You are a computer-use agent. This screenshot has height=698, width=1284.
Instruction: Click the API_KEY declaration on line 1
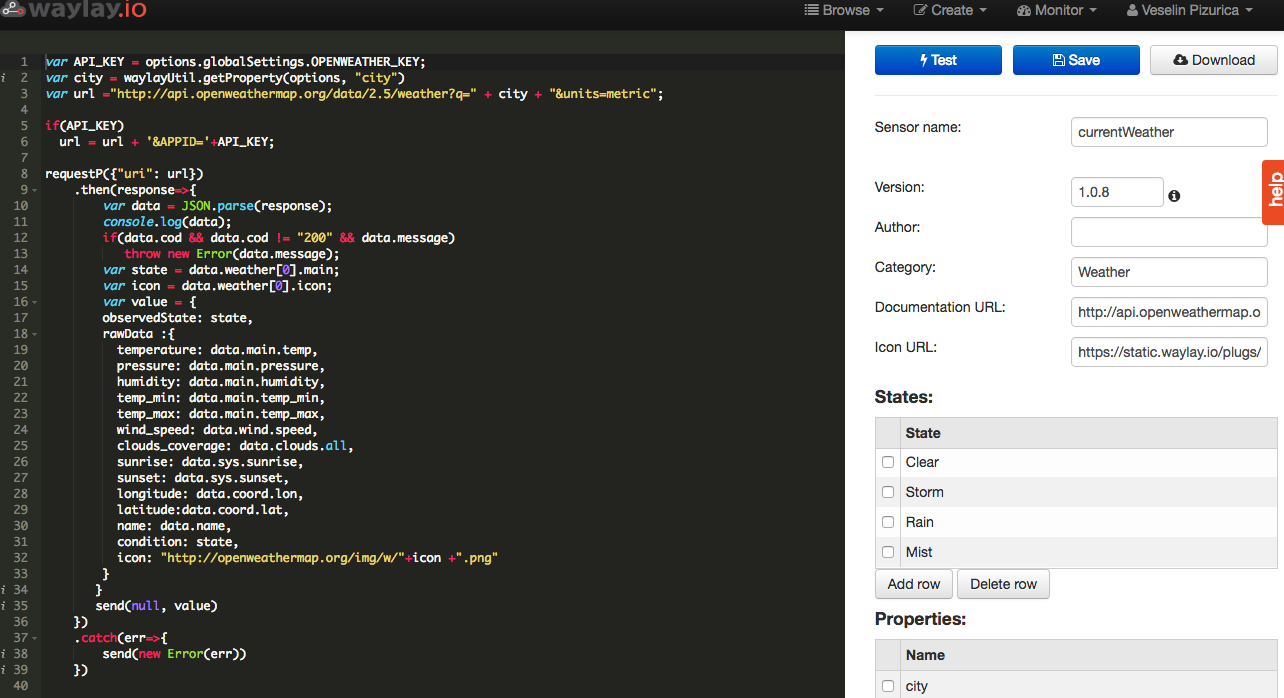[235, 62]
